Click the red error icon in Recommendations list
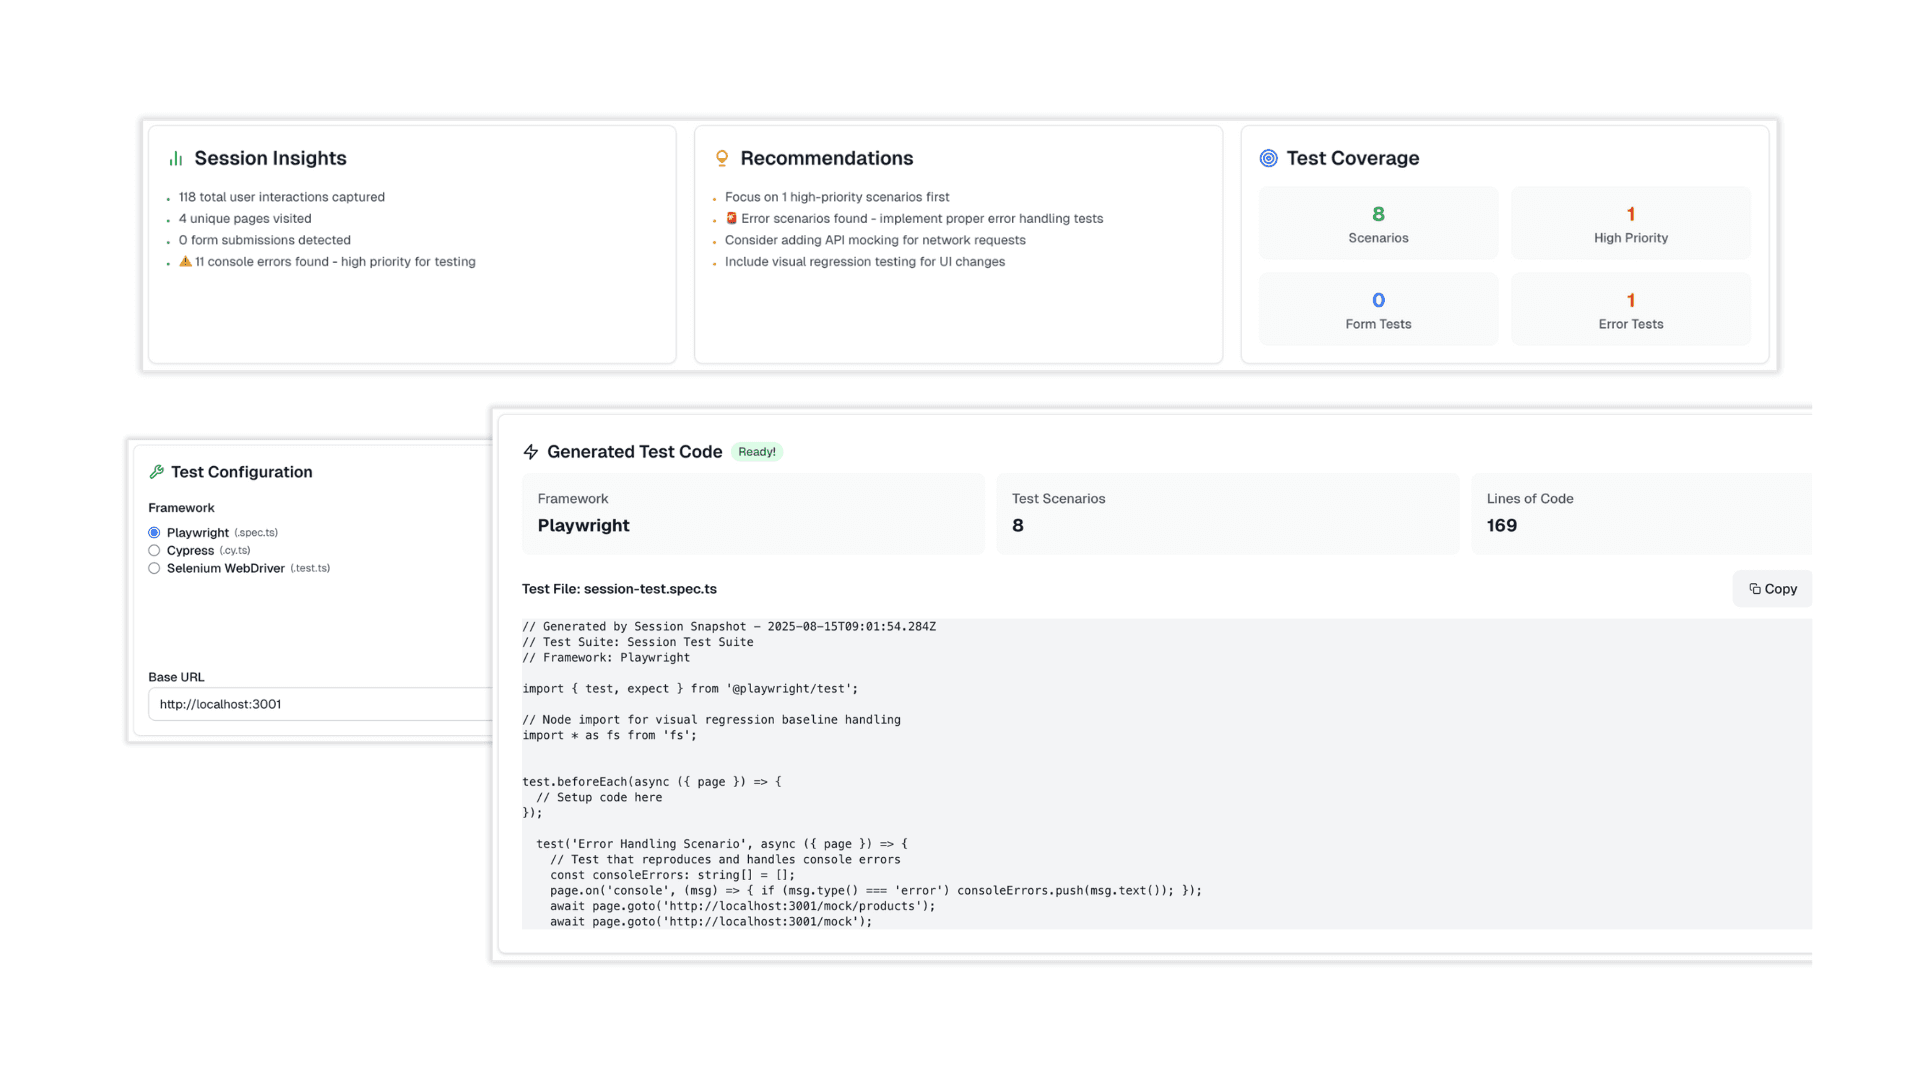The height and width of the screenshot is (1080, 1920). tap(731, 218)
